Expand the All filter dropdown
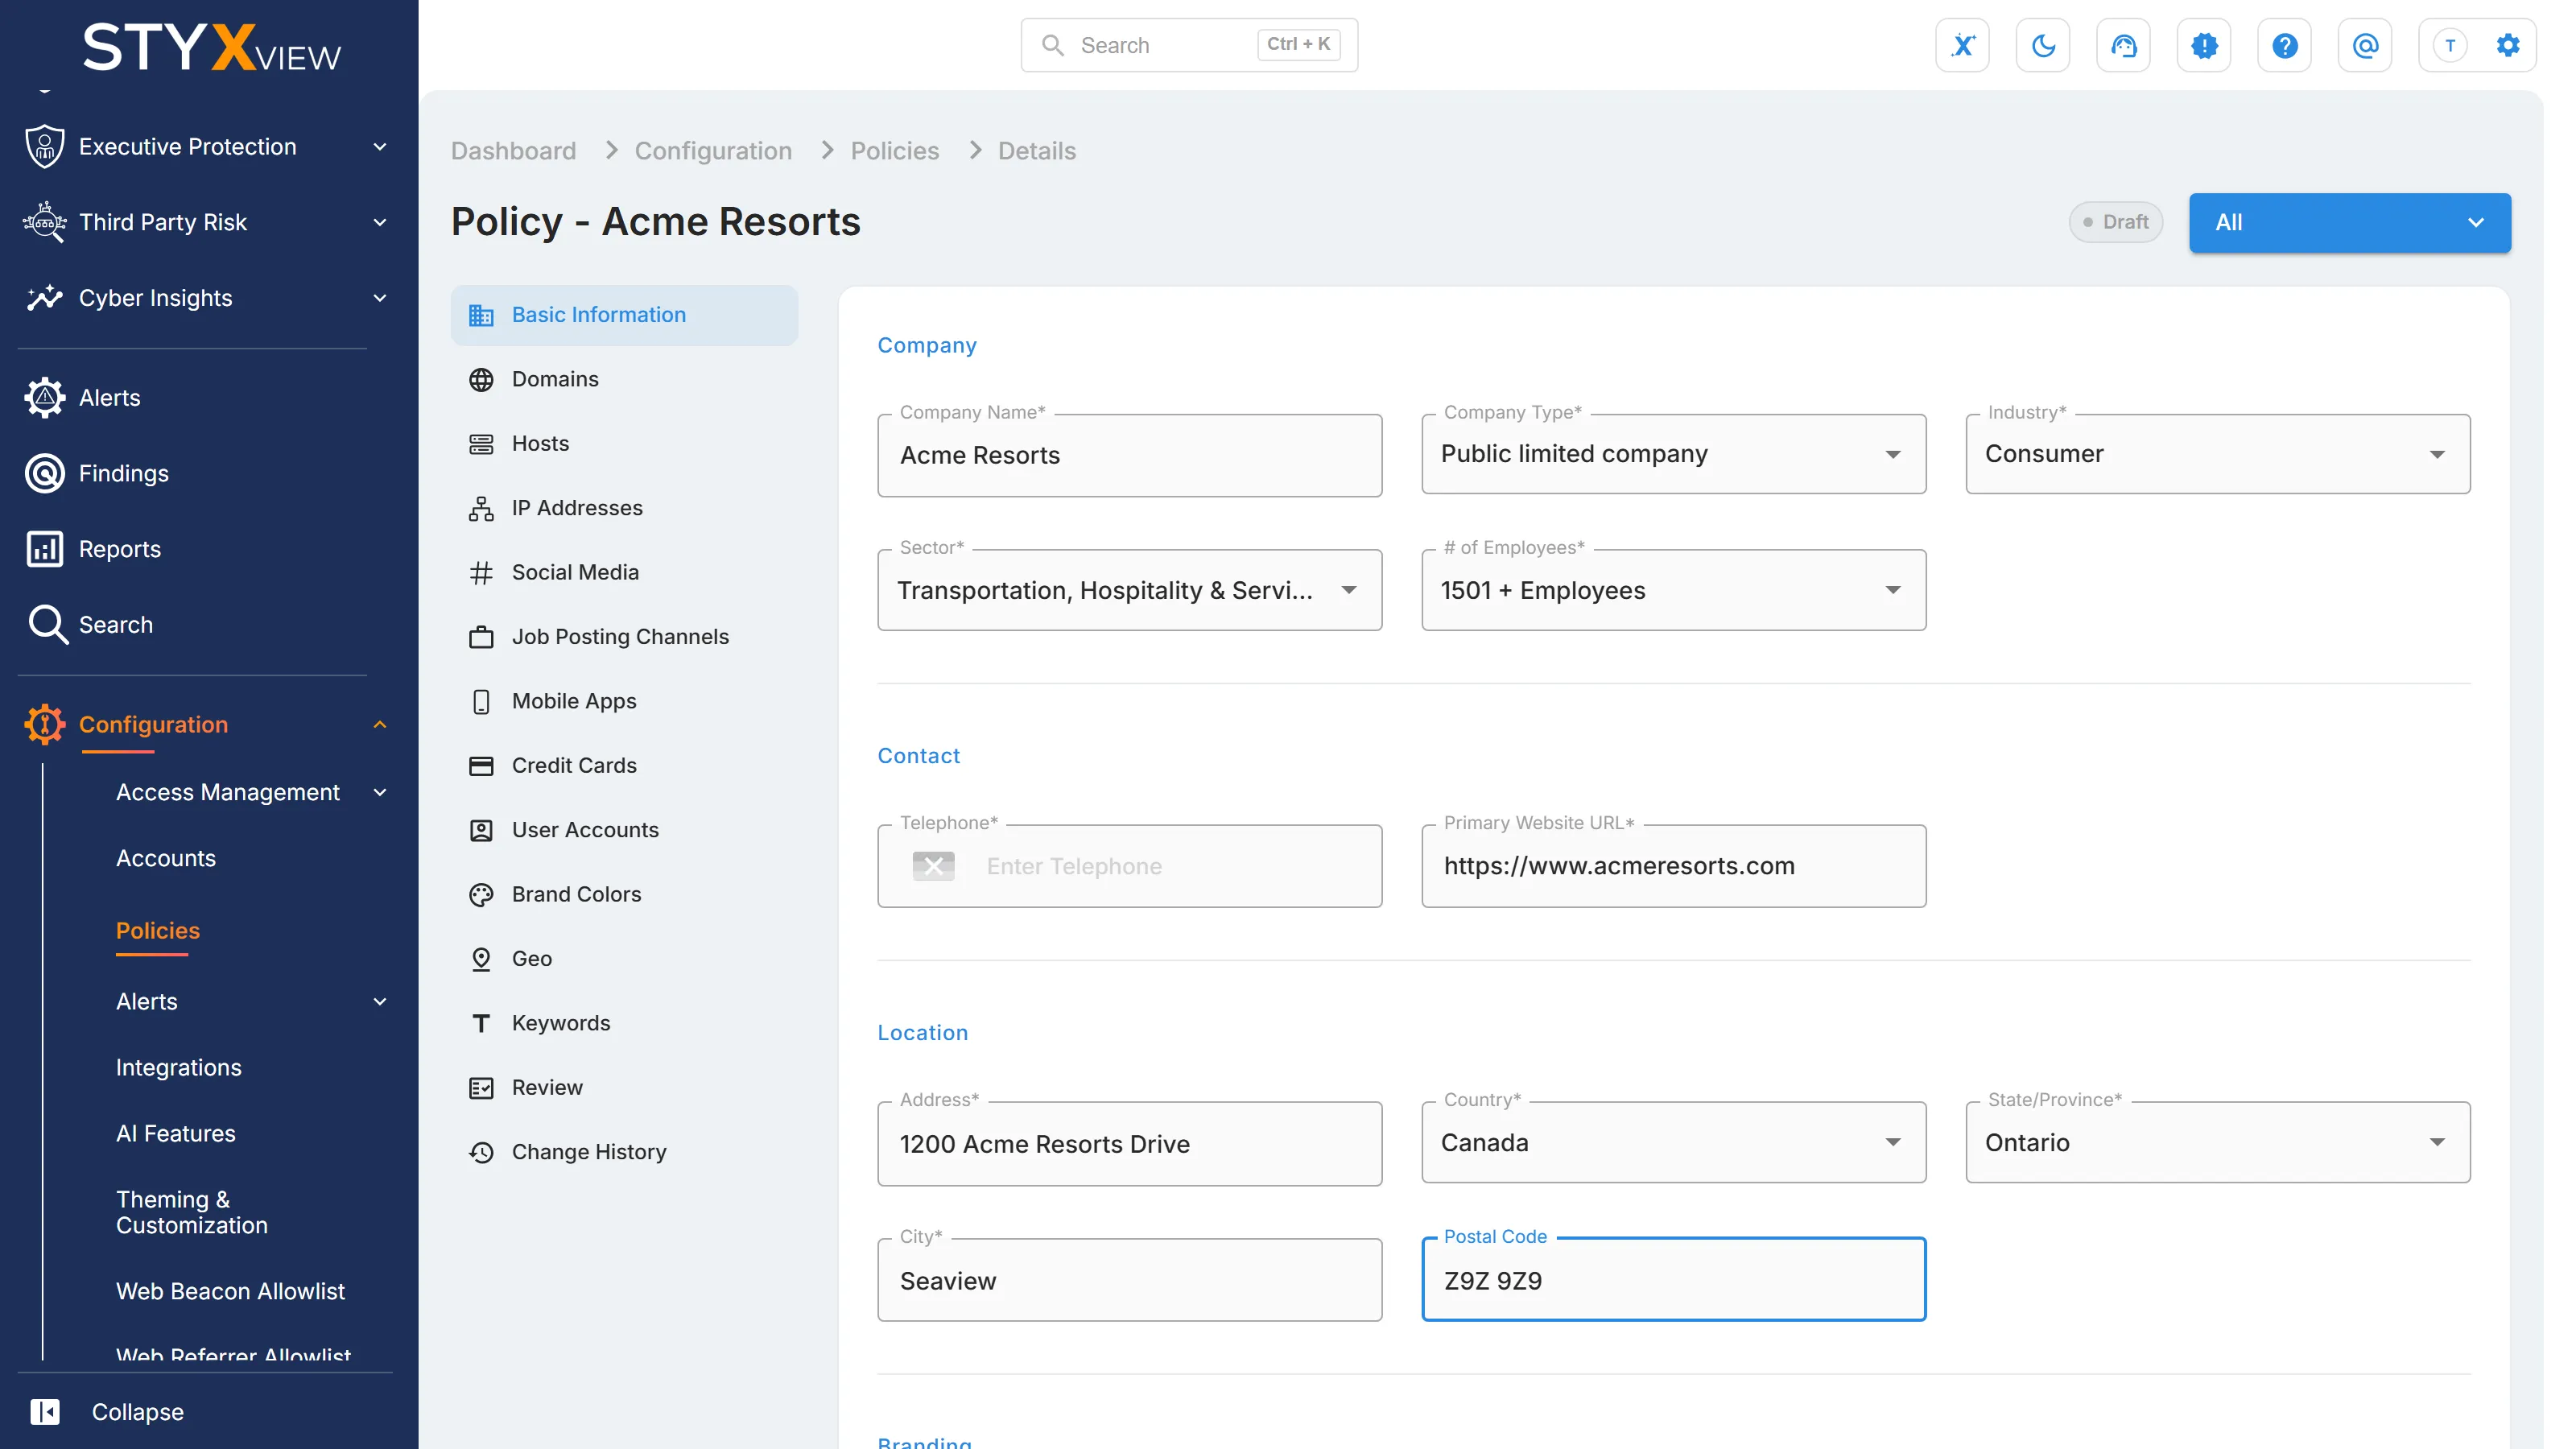Image resolution: width=2576 pixels, height=1449 pixels. 2349,222
